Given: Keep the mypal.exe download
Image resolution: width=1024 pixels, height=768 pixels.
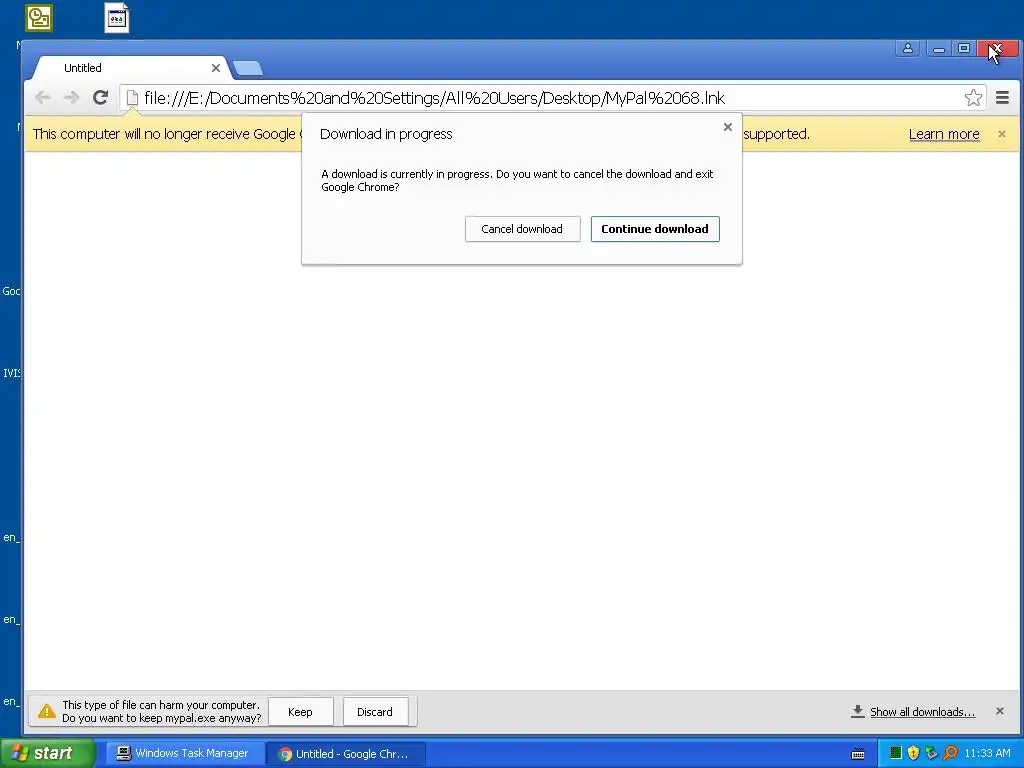Looking at the screenshot, I should tap(300, 712).
